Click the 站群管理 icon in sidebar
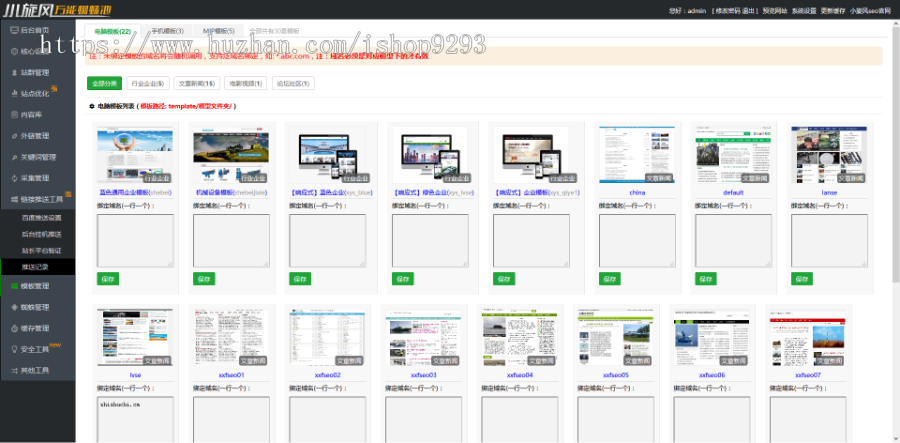Screen dimensions: 900x443 tap(13, 72)
